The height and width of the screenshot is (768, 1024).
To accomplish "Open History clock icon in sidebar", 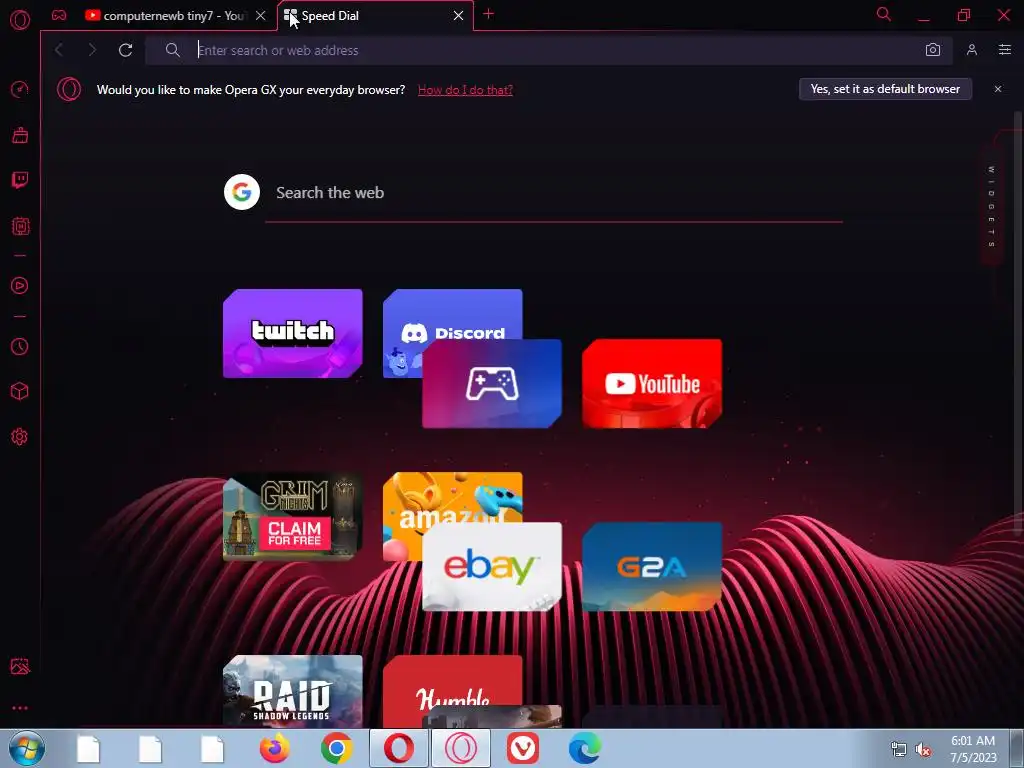I will pos(20,346).
